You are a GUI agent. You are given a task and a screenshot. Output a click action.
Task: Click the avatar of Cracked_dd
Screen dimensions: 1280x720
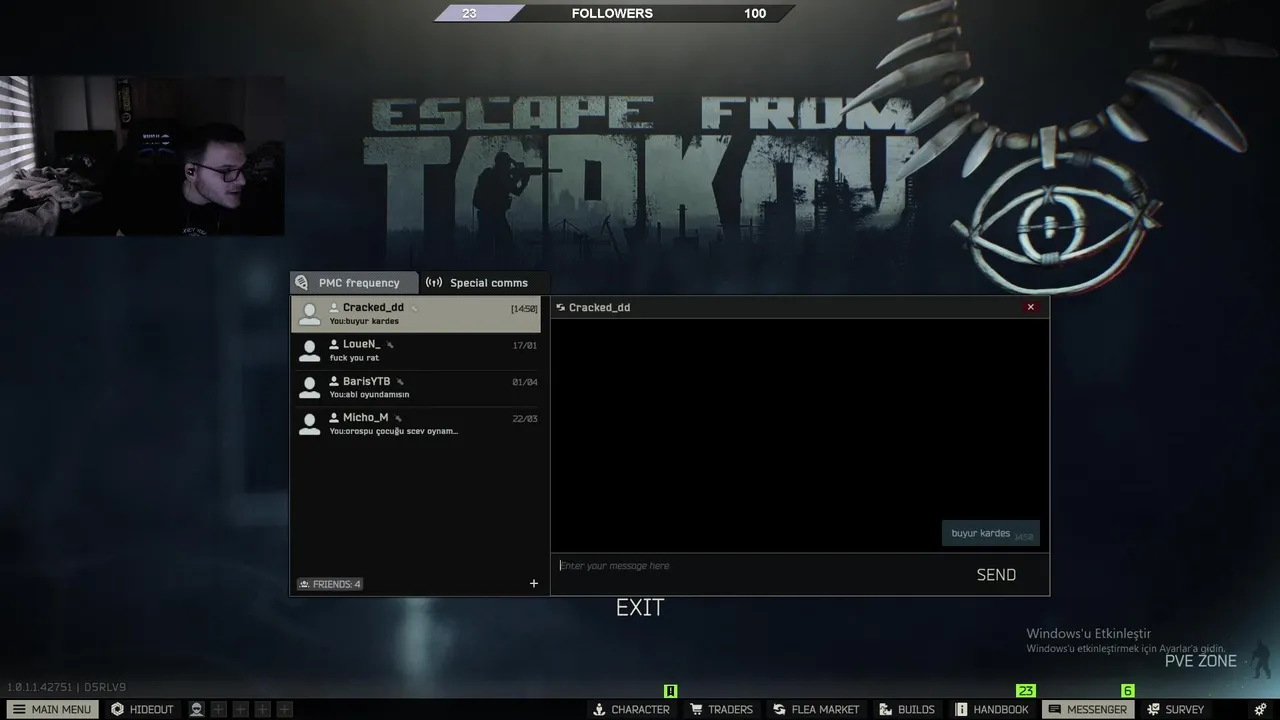(x=310, y=314)
